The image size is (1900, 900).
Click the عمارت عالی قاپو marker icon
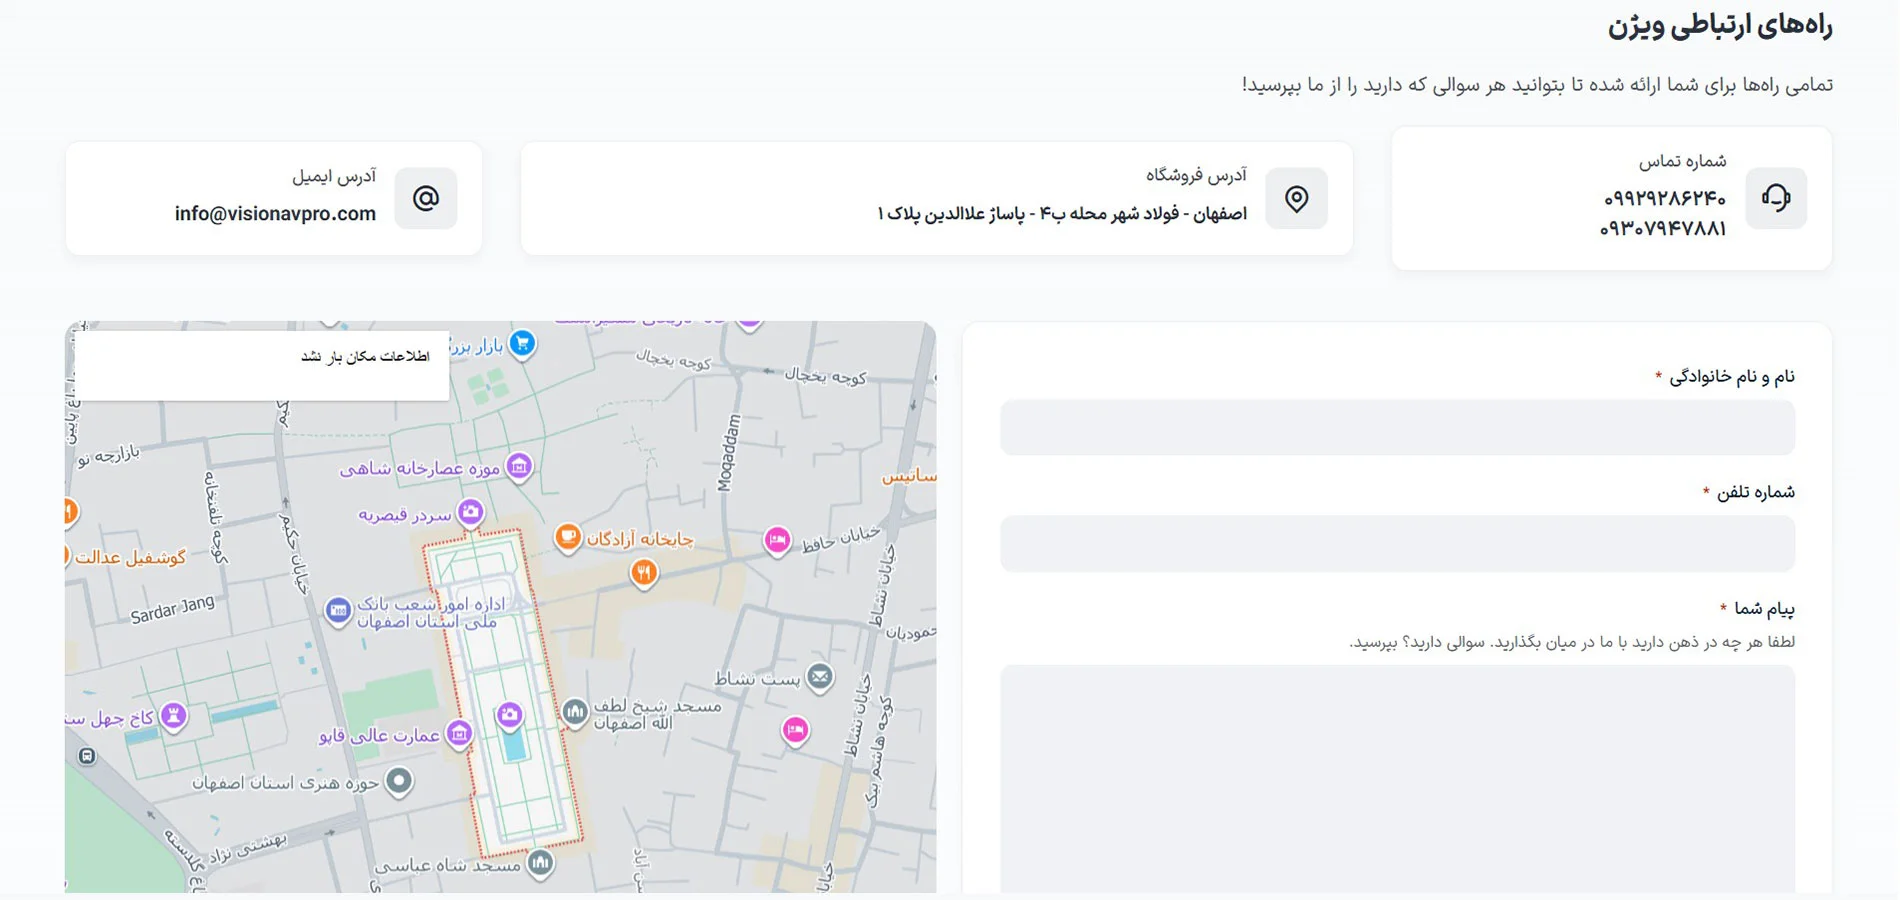tap(459, 735)
